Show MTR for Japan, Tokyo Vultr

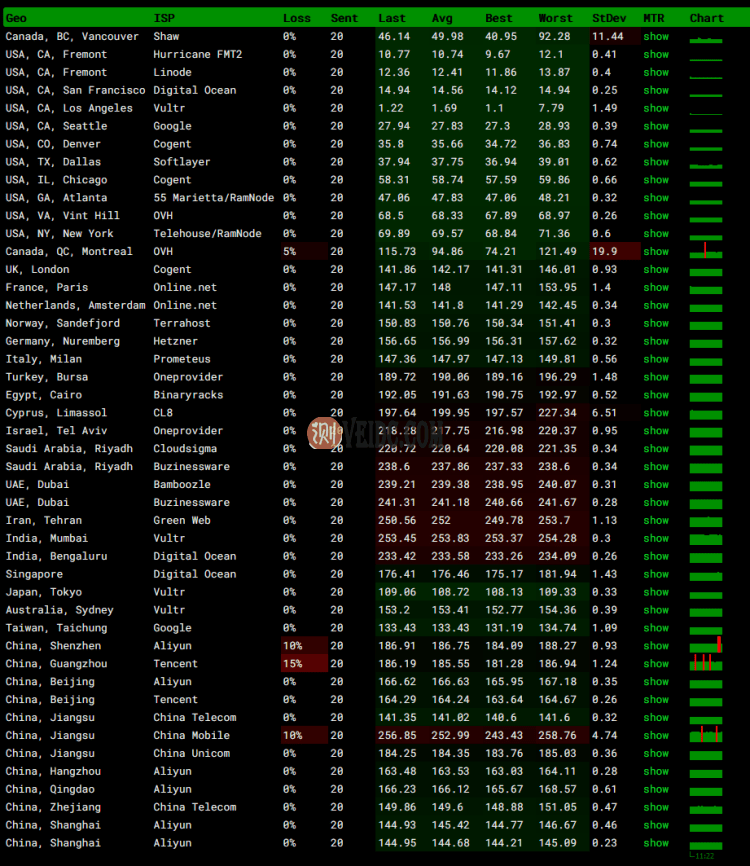[656, 592]
